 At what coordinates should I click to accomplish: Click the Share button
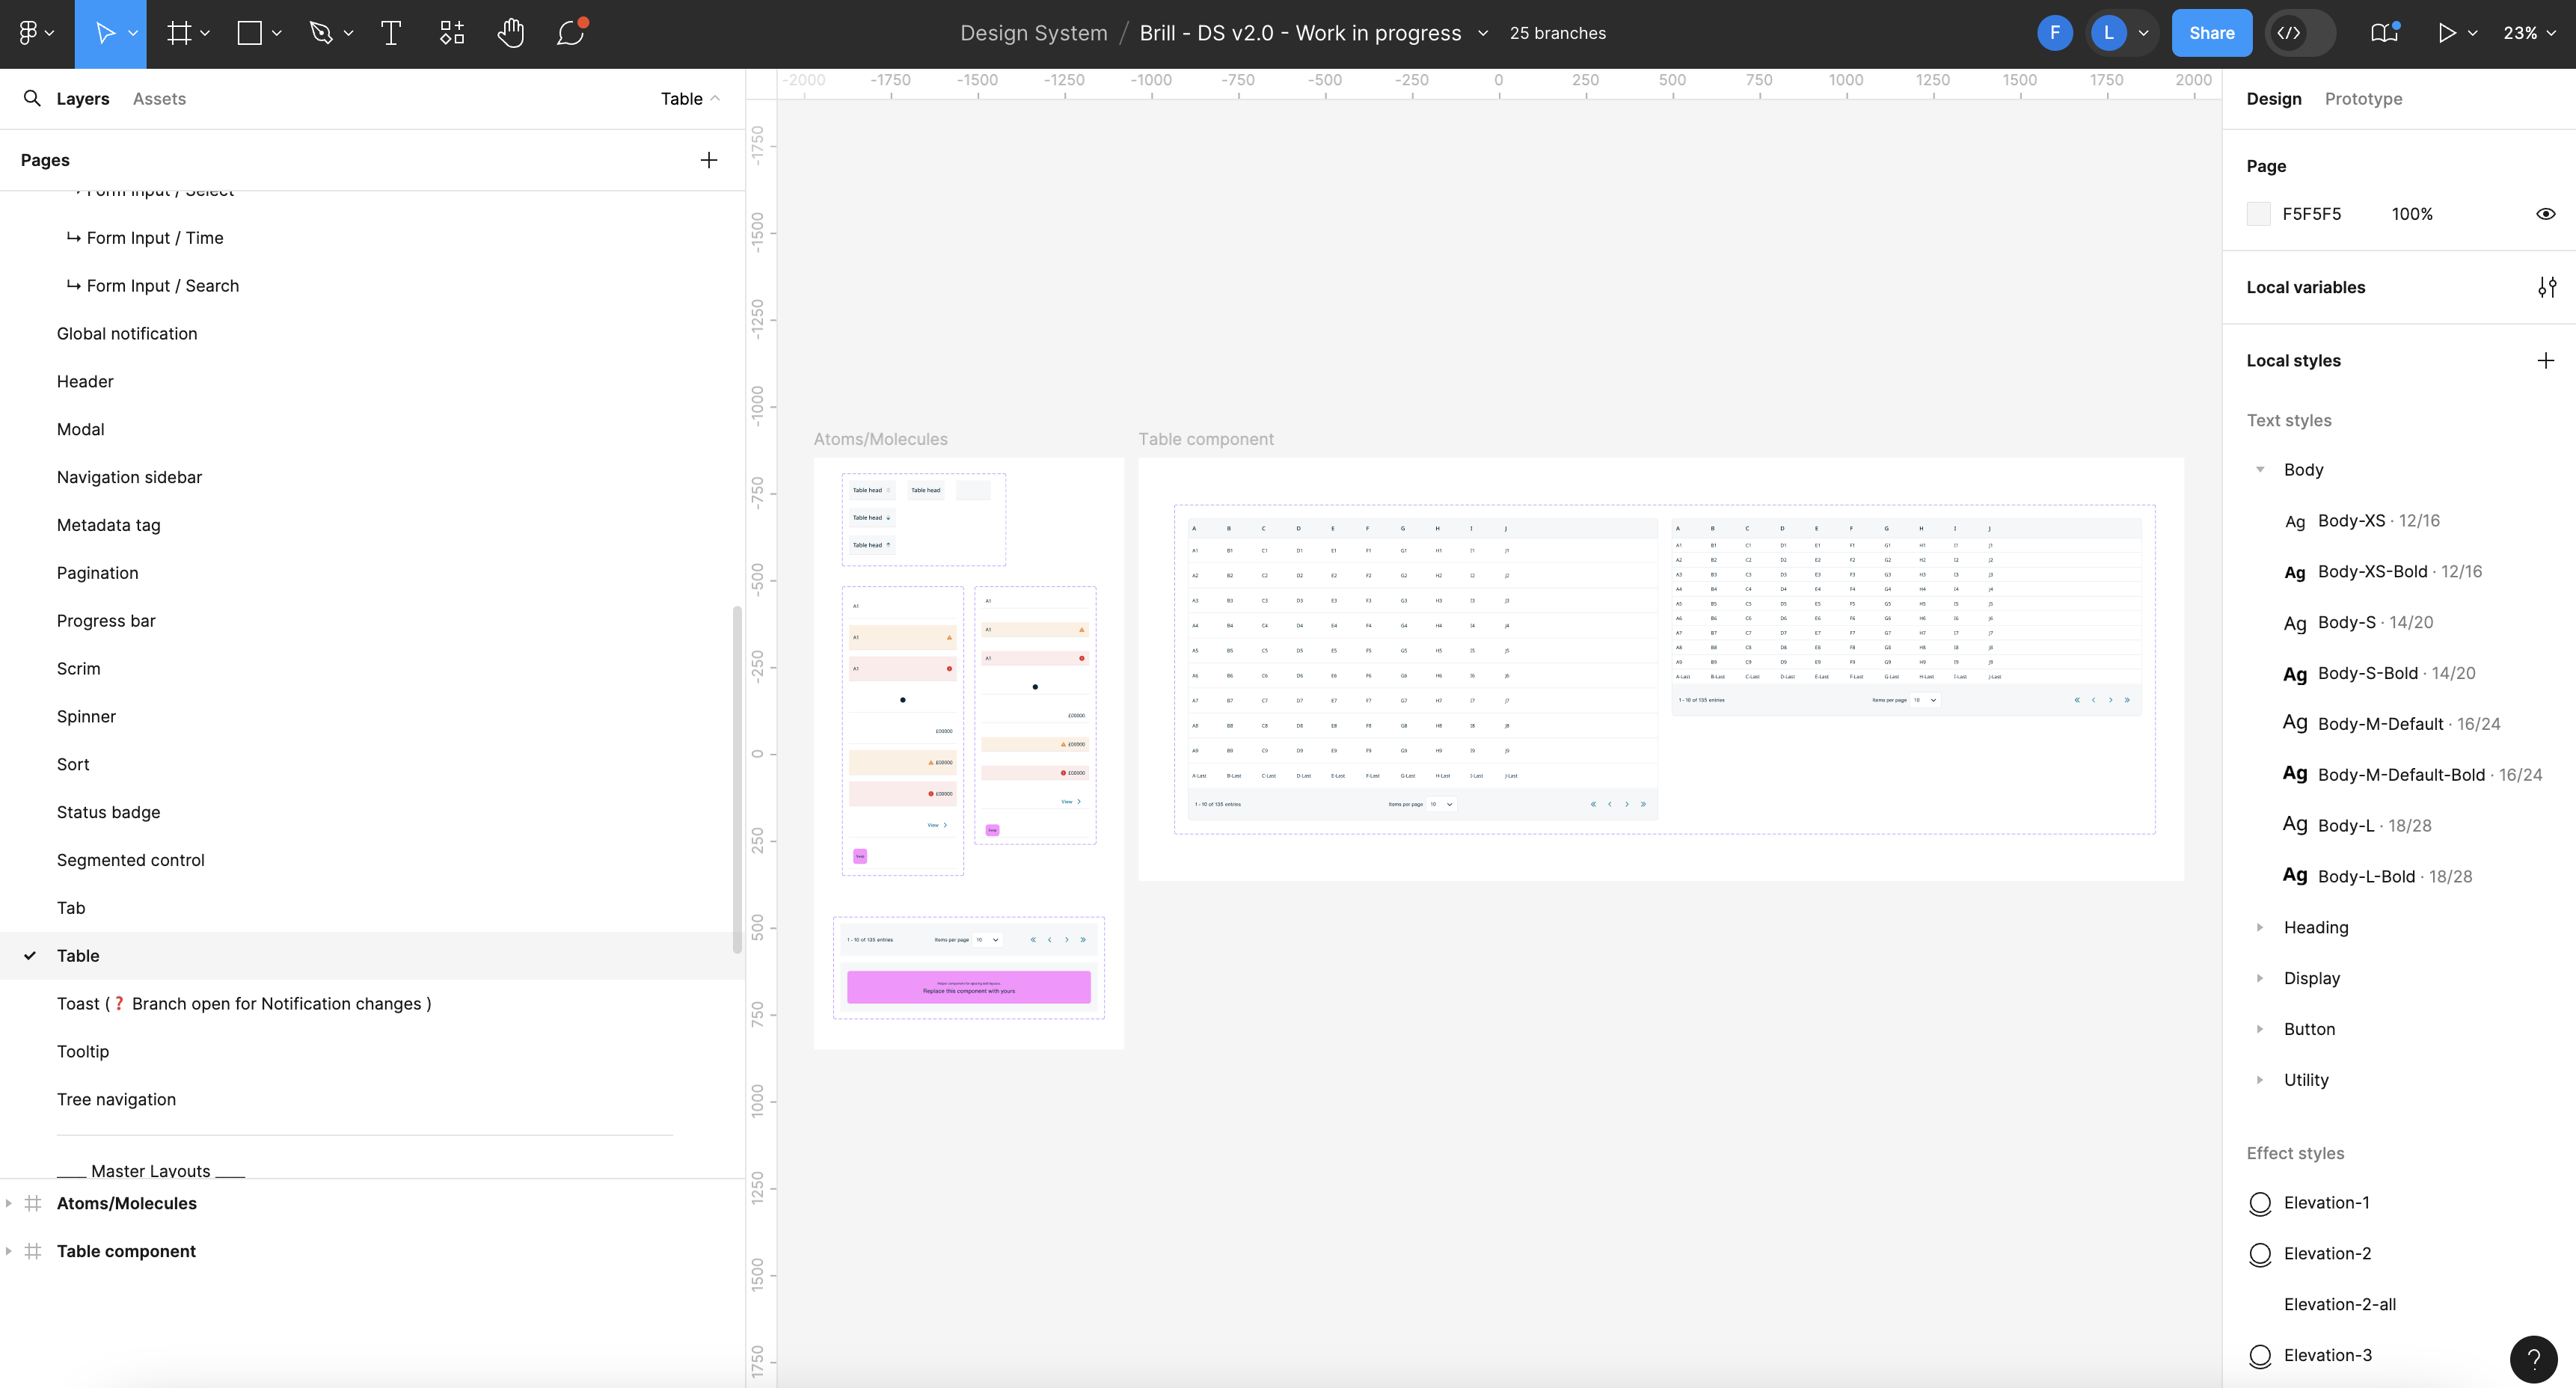tap(2212, 32)
